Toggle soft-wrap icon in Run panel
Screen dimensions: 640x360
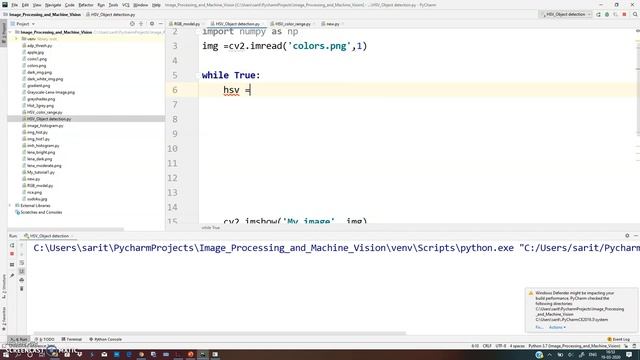tap(22, 262)
